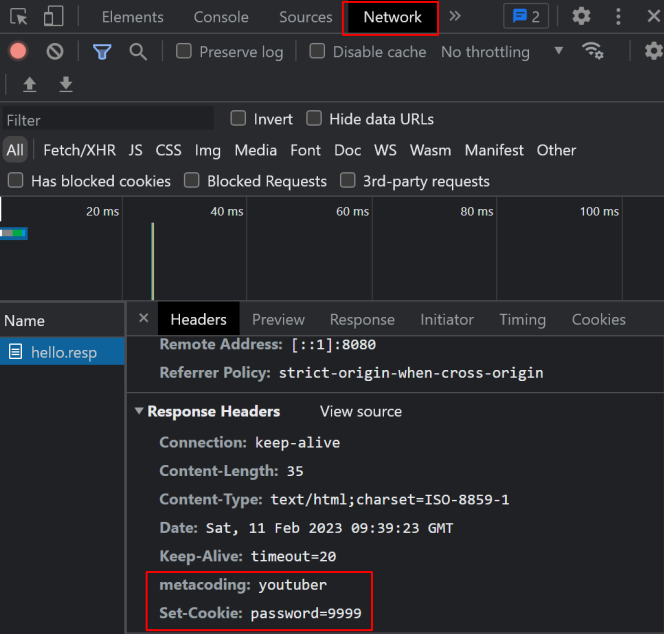Check Has blocked cookies checkbox
664x634 pixels.
[x=15, y=180]
